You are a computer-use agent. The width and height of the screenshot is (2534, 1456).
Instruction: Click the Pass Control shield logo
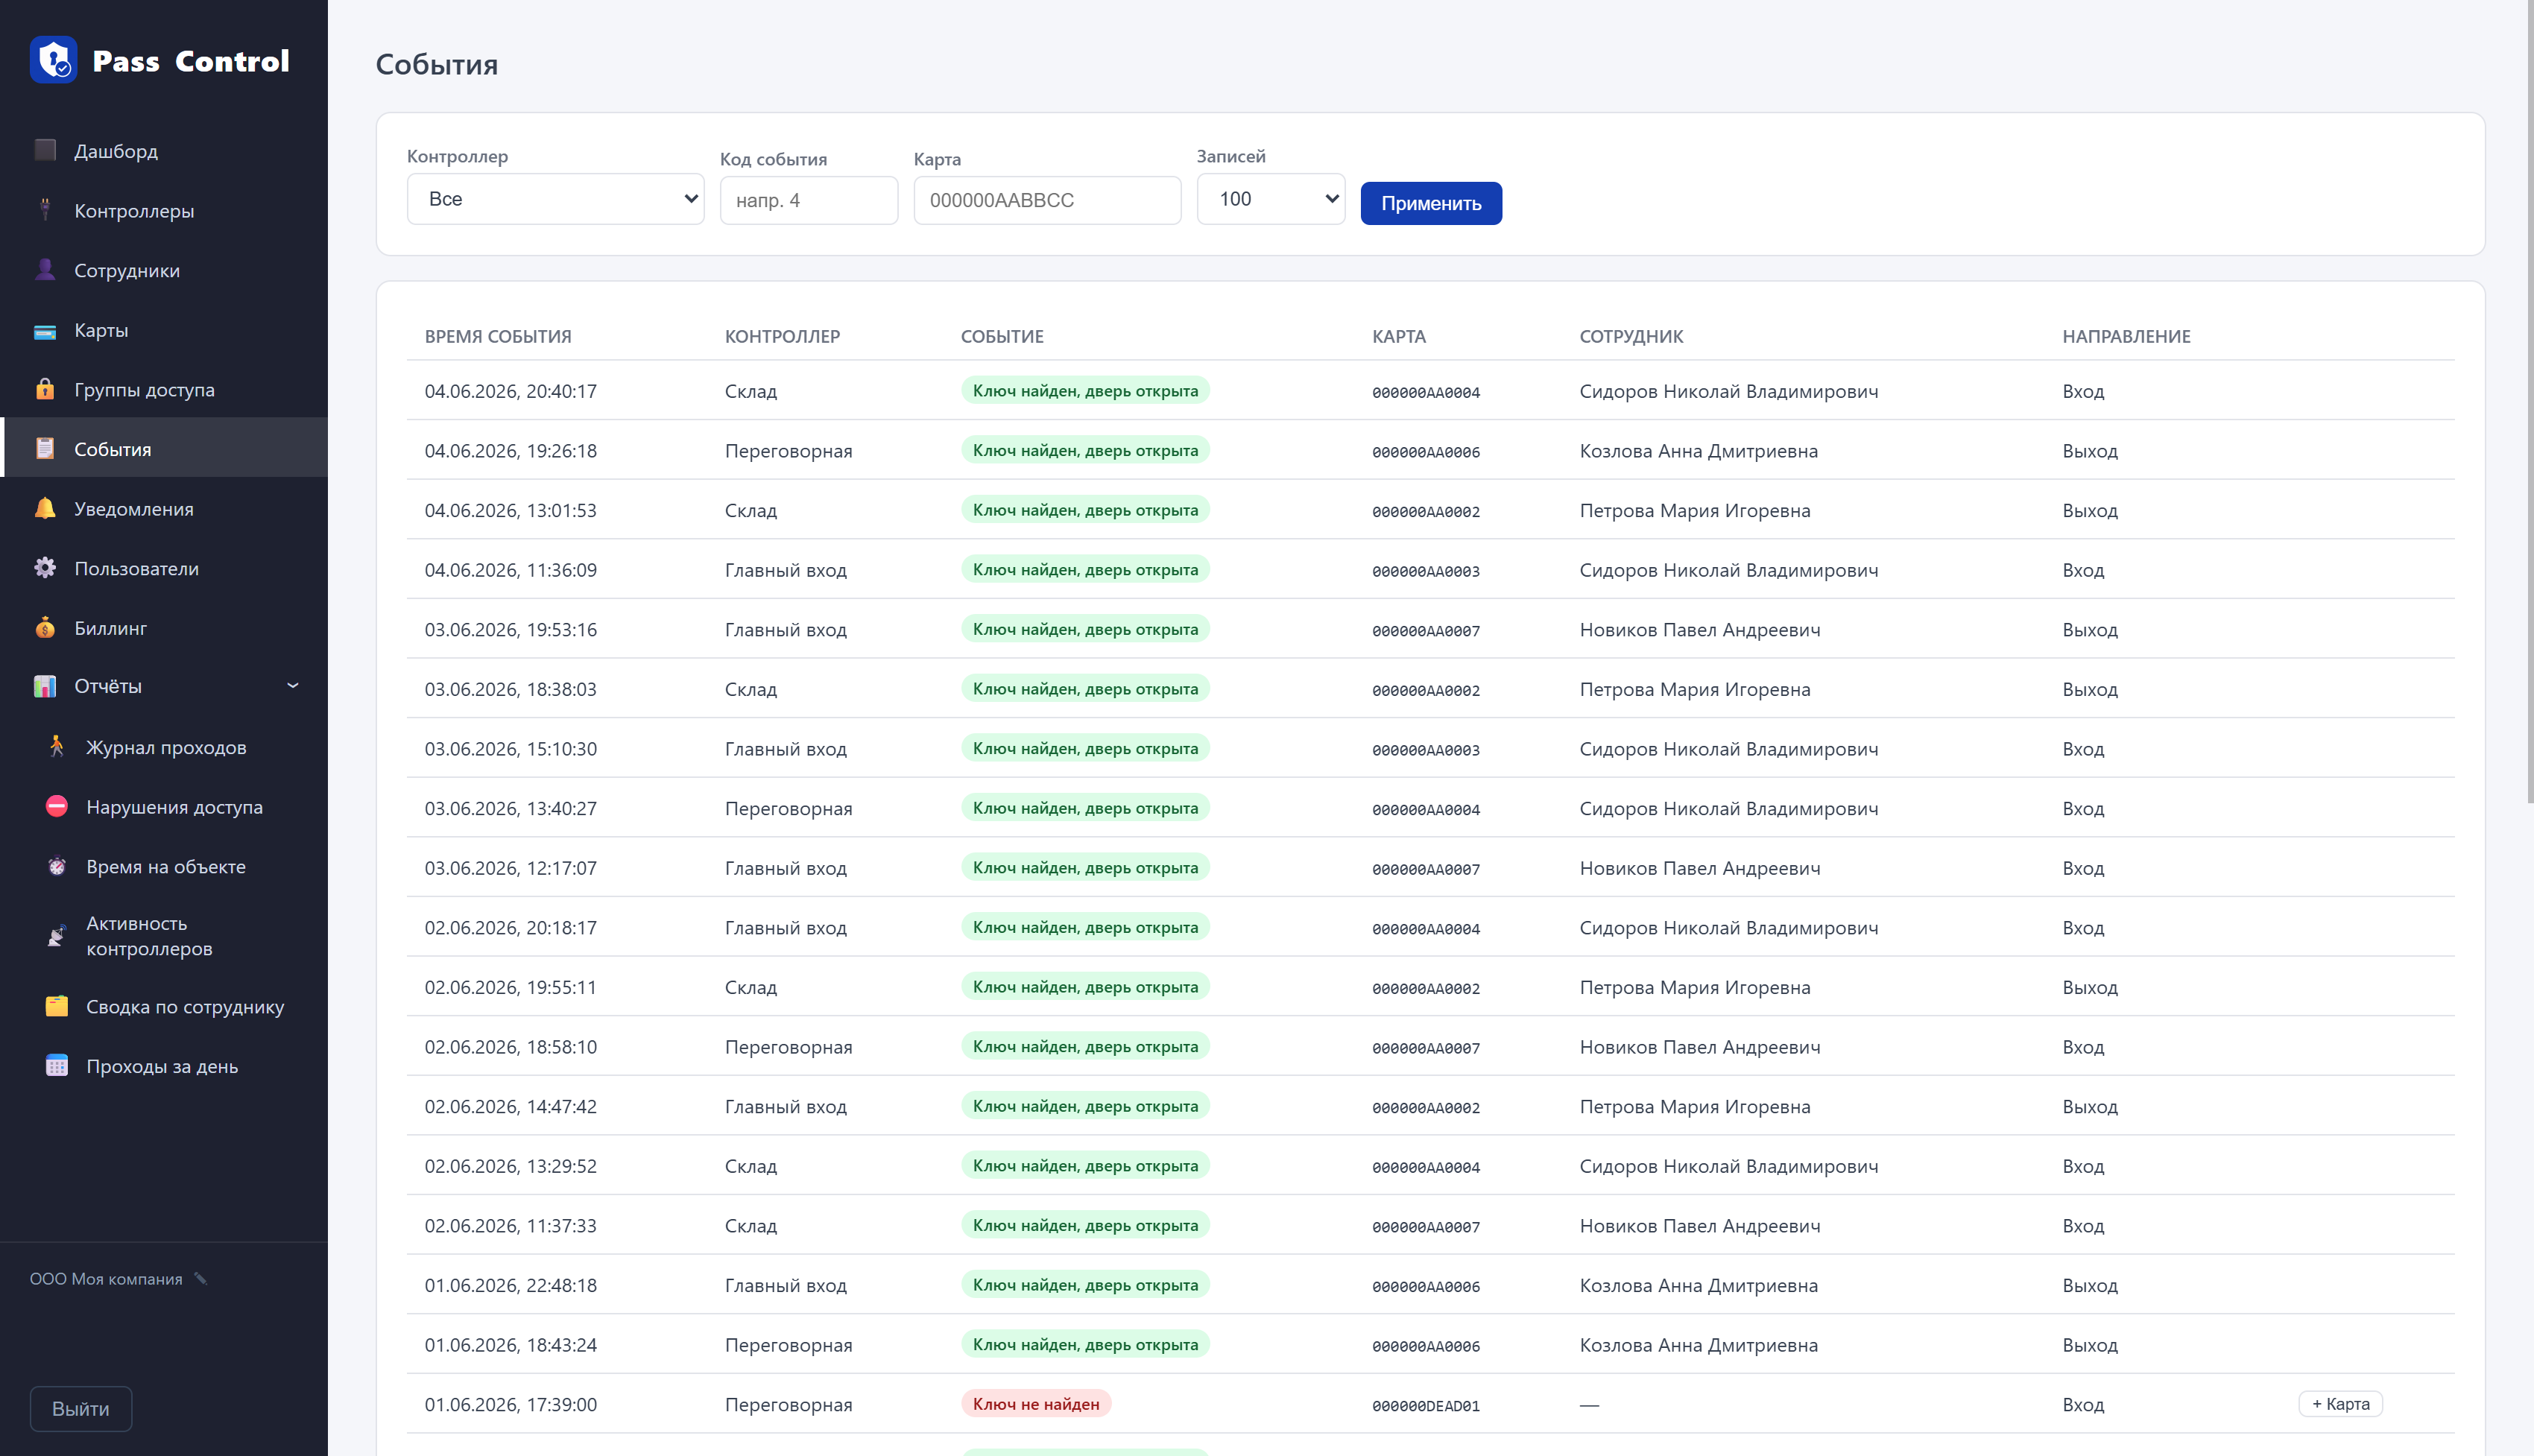click(x=54, y=60)
